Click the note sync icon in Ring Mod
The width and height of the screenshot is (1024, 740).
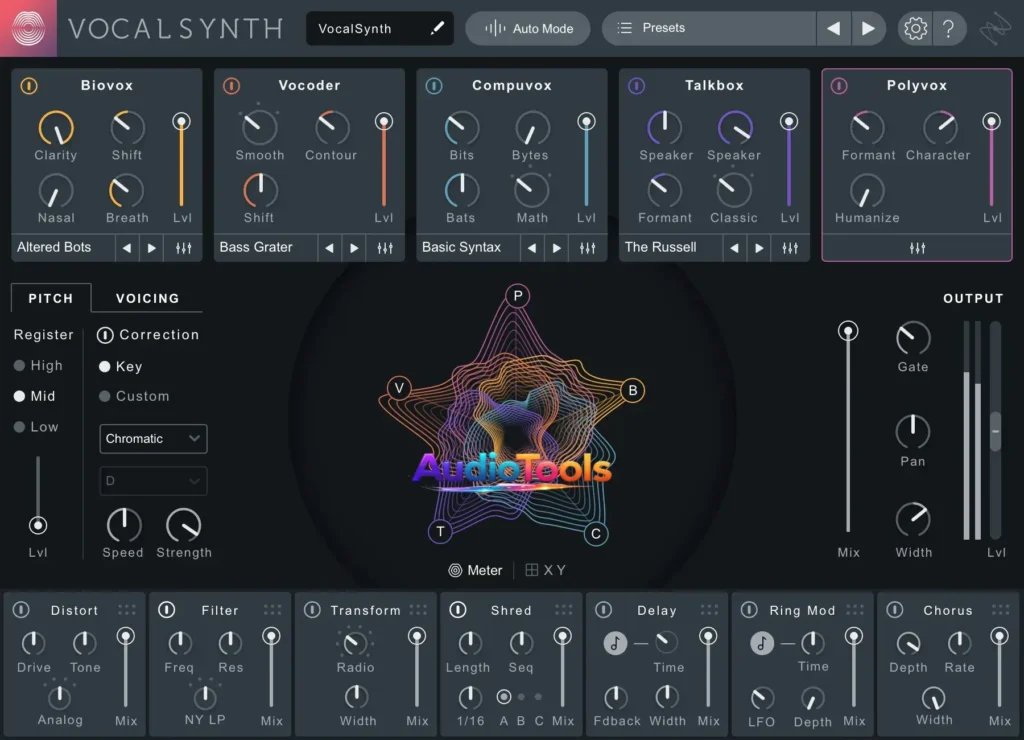(759, 643)
